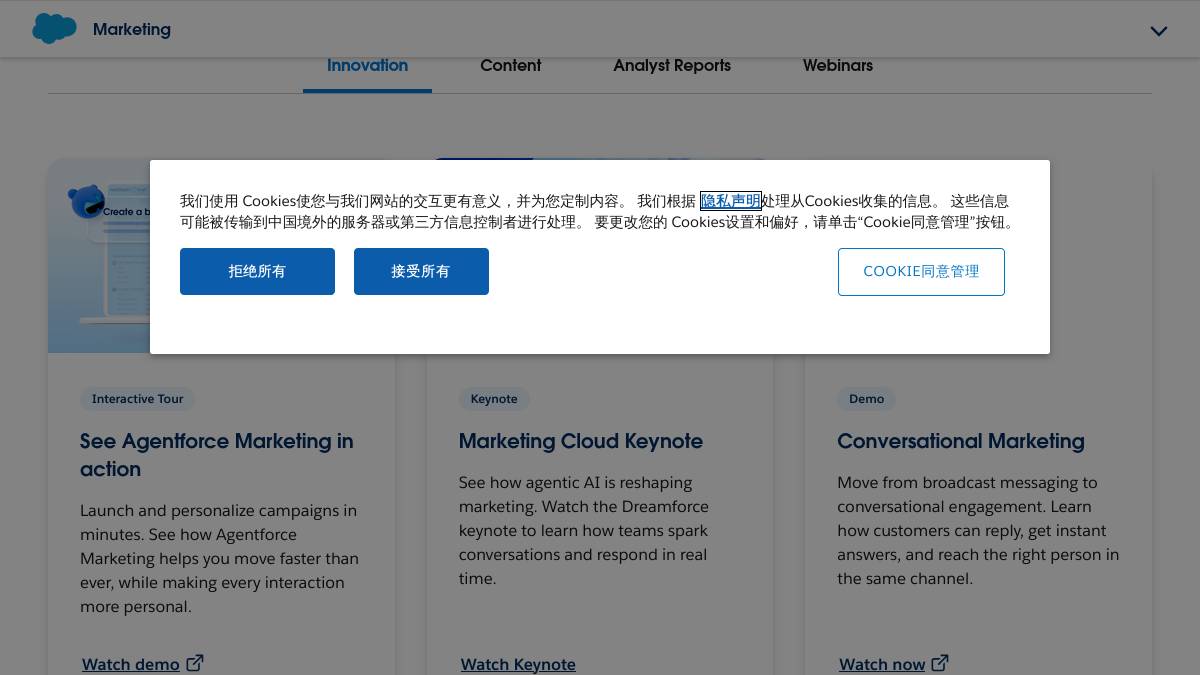Open the Marketing header label
Screen dimensions: 1200x675
pos(132,30)
